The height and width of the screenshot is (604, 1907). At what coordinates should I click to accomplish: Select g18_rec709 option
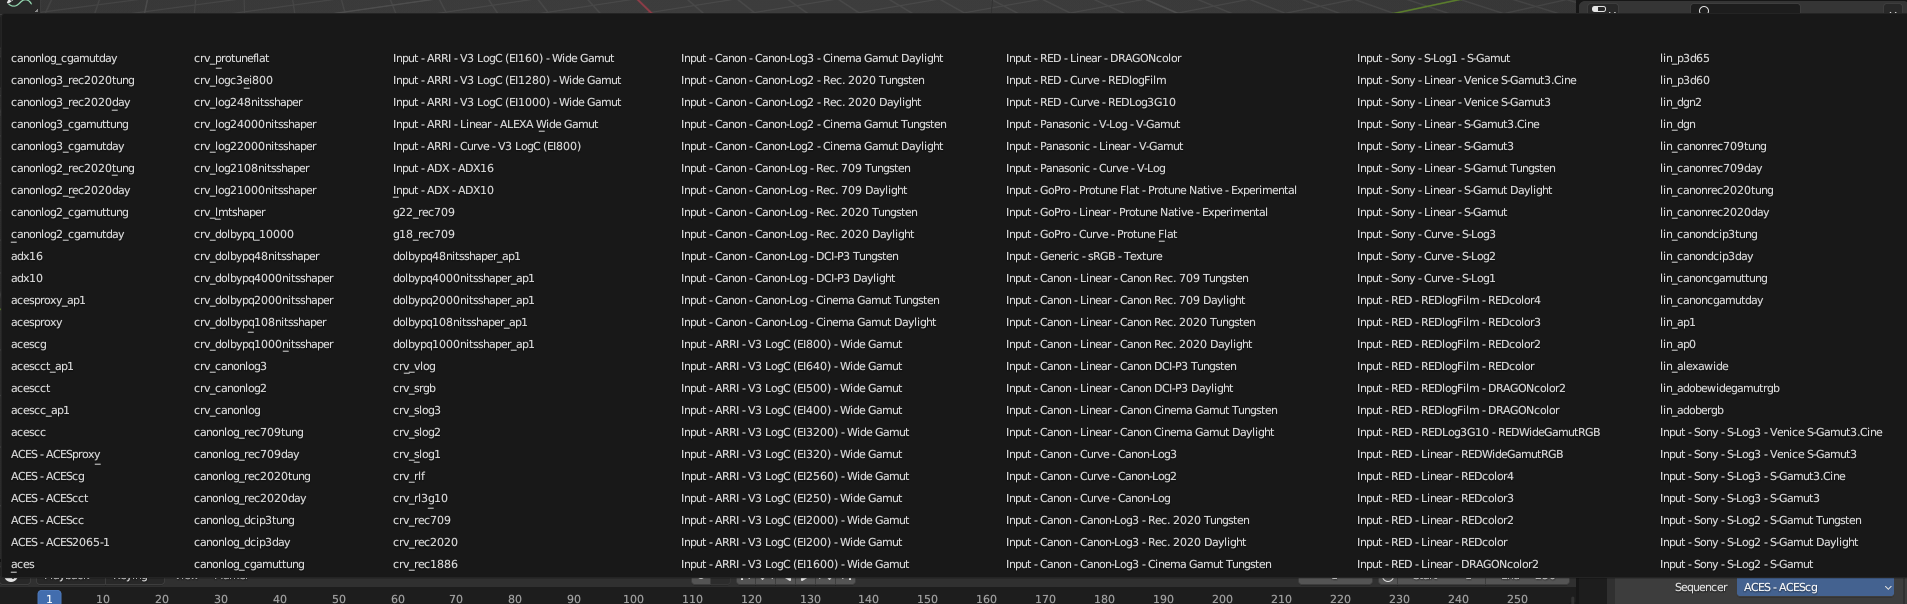pyautogui.click(x=424, y=234)
